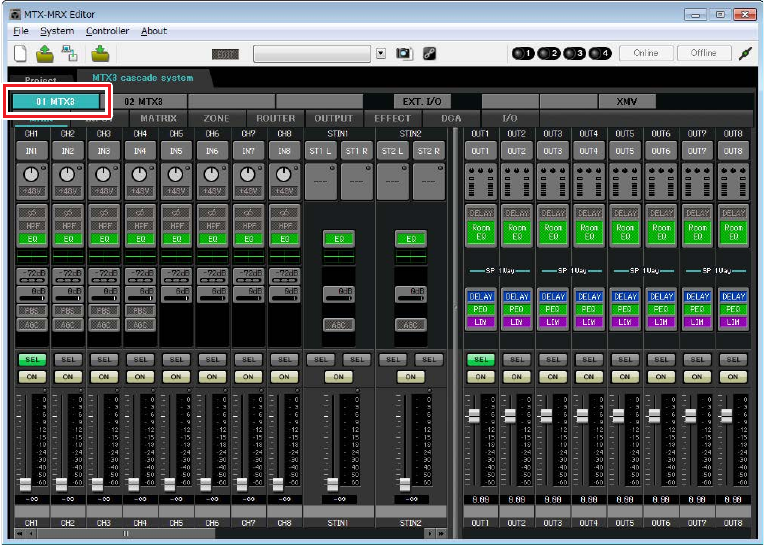The image size is (764, 545).
Task: Open CH3 HPF block
Action: coord(104,226)
